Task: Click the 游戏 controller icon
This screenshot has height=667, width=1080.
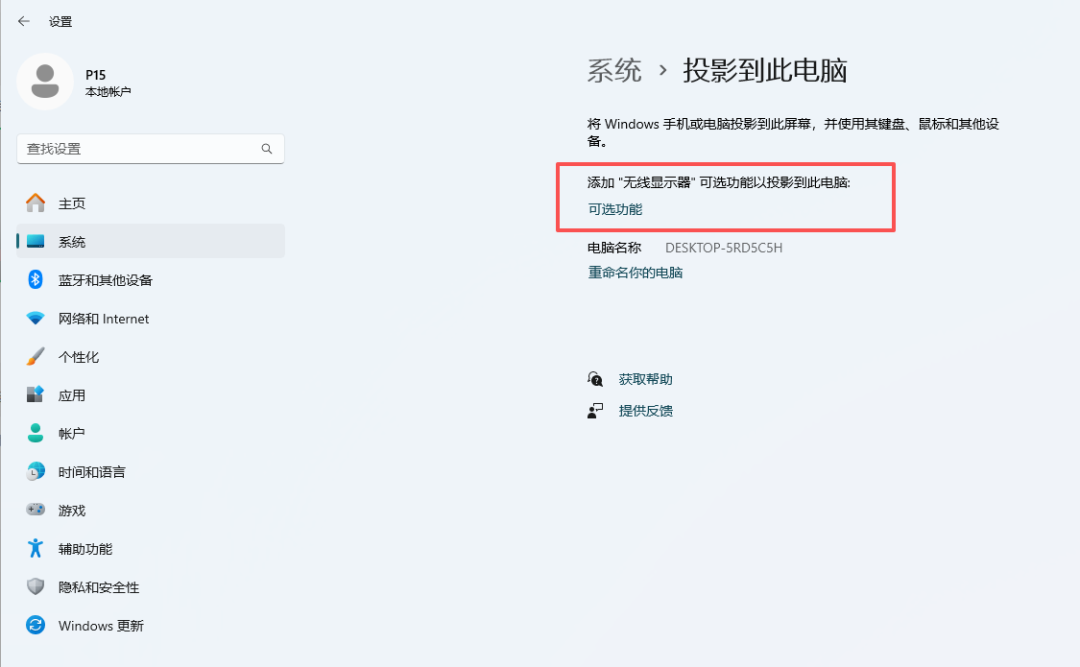Action: tap(35, 509)
